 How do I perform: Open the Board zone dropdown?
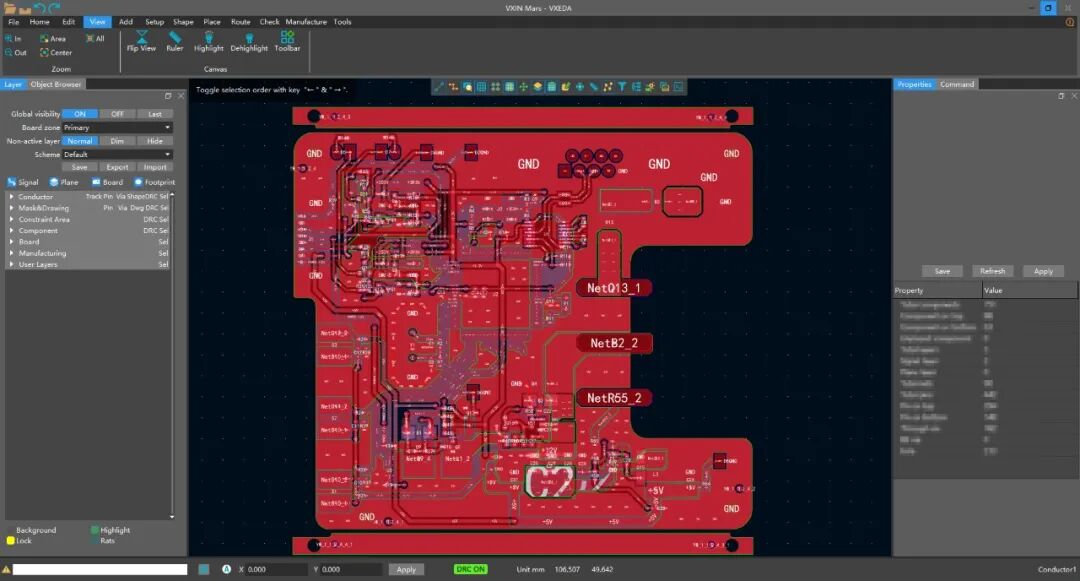point(117,127)
